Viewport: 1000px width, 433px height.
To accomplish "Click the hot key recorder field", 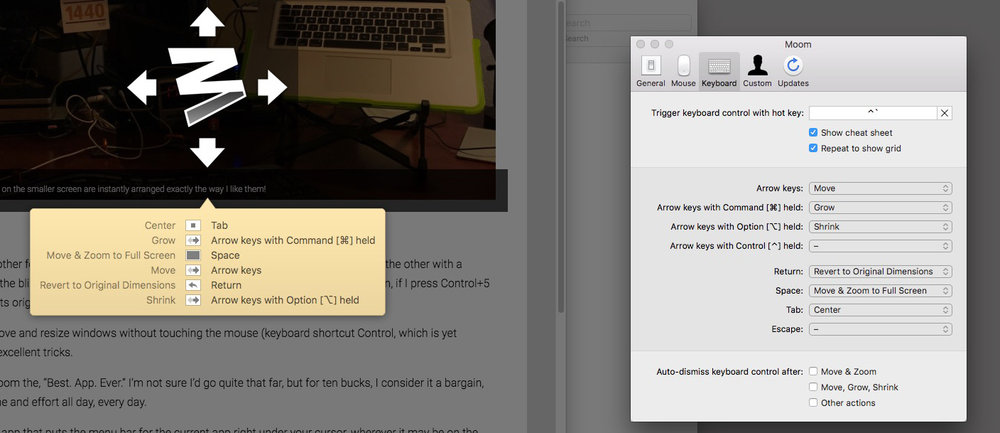I will click(873, 114).
